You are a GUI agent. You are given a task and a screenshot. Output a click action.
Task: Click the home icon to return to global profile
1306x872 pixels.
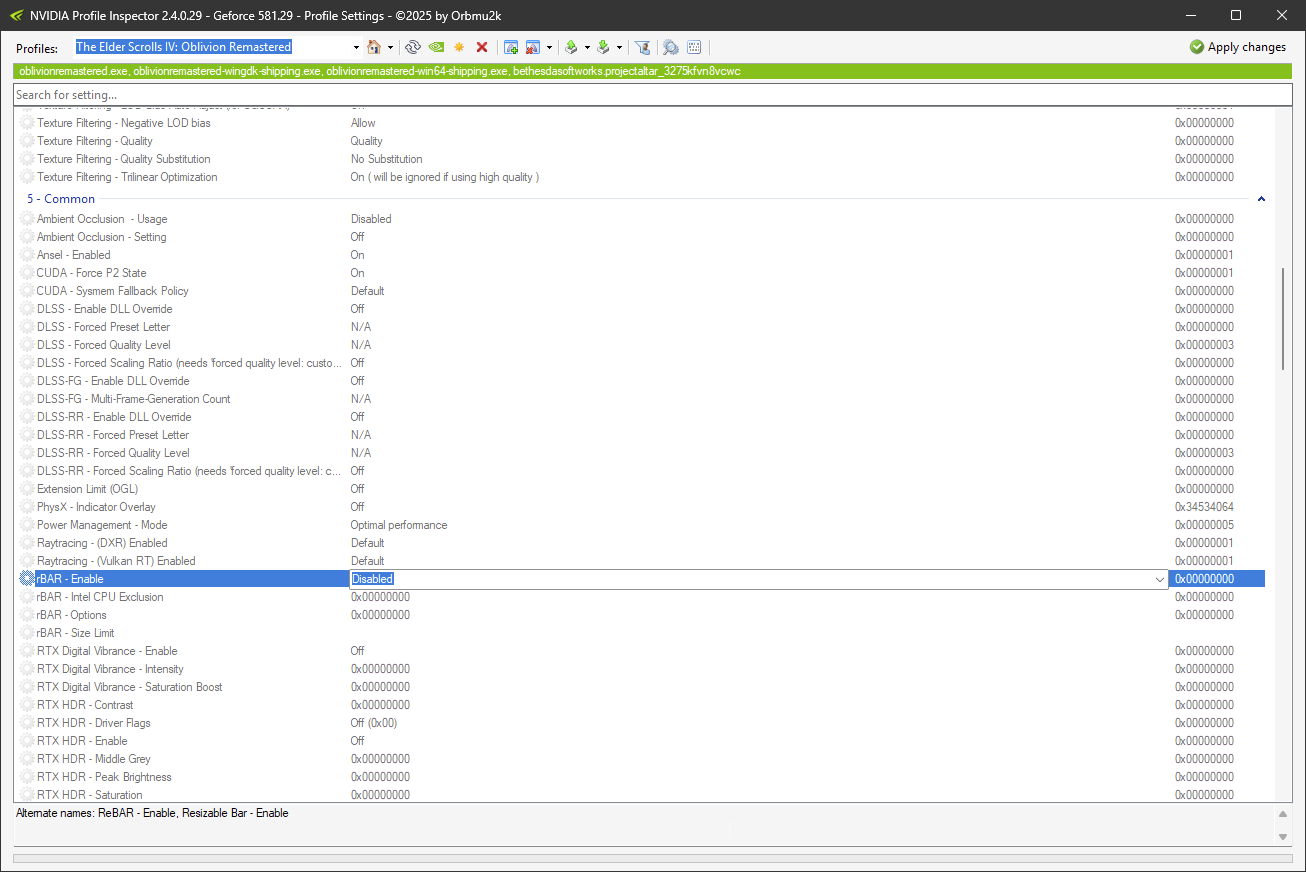[374, 47]
